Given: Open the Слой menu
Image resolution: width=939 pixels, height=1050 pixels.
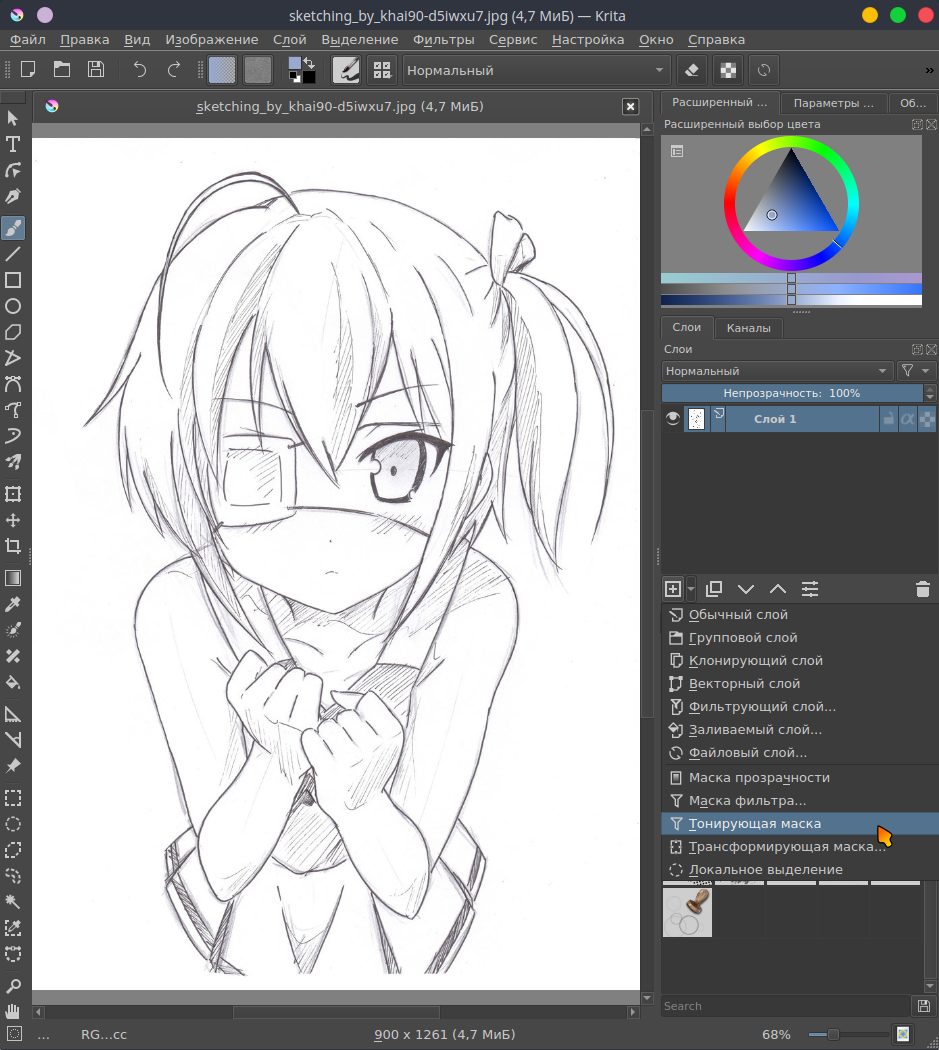Looking at the screenshot, I should 289,40.
